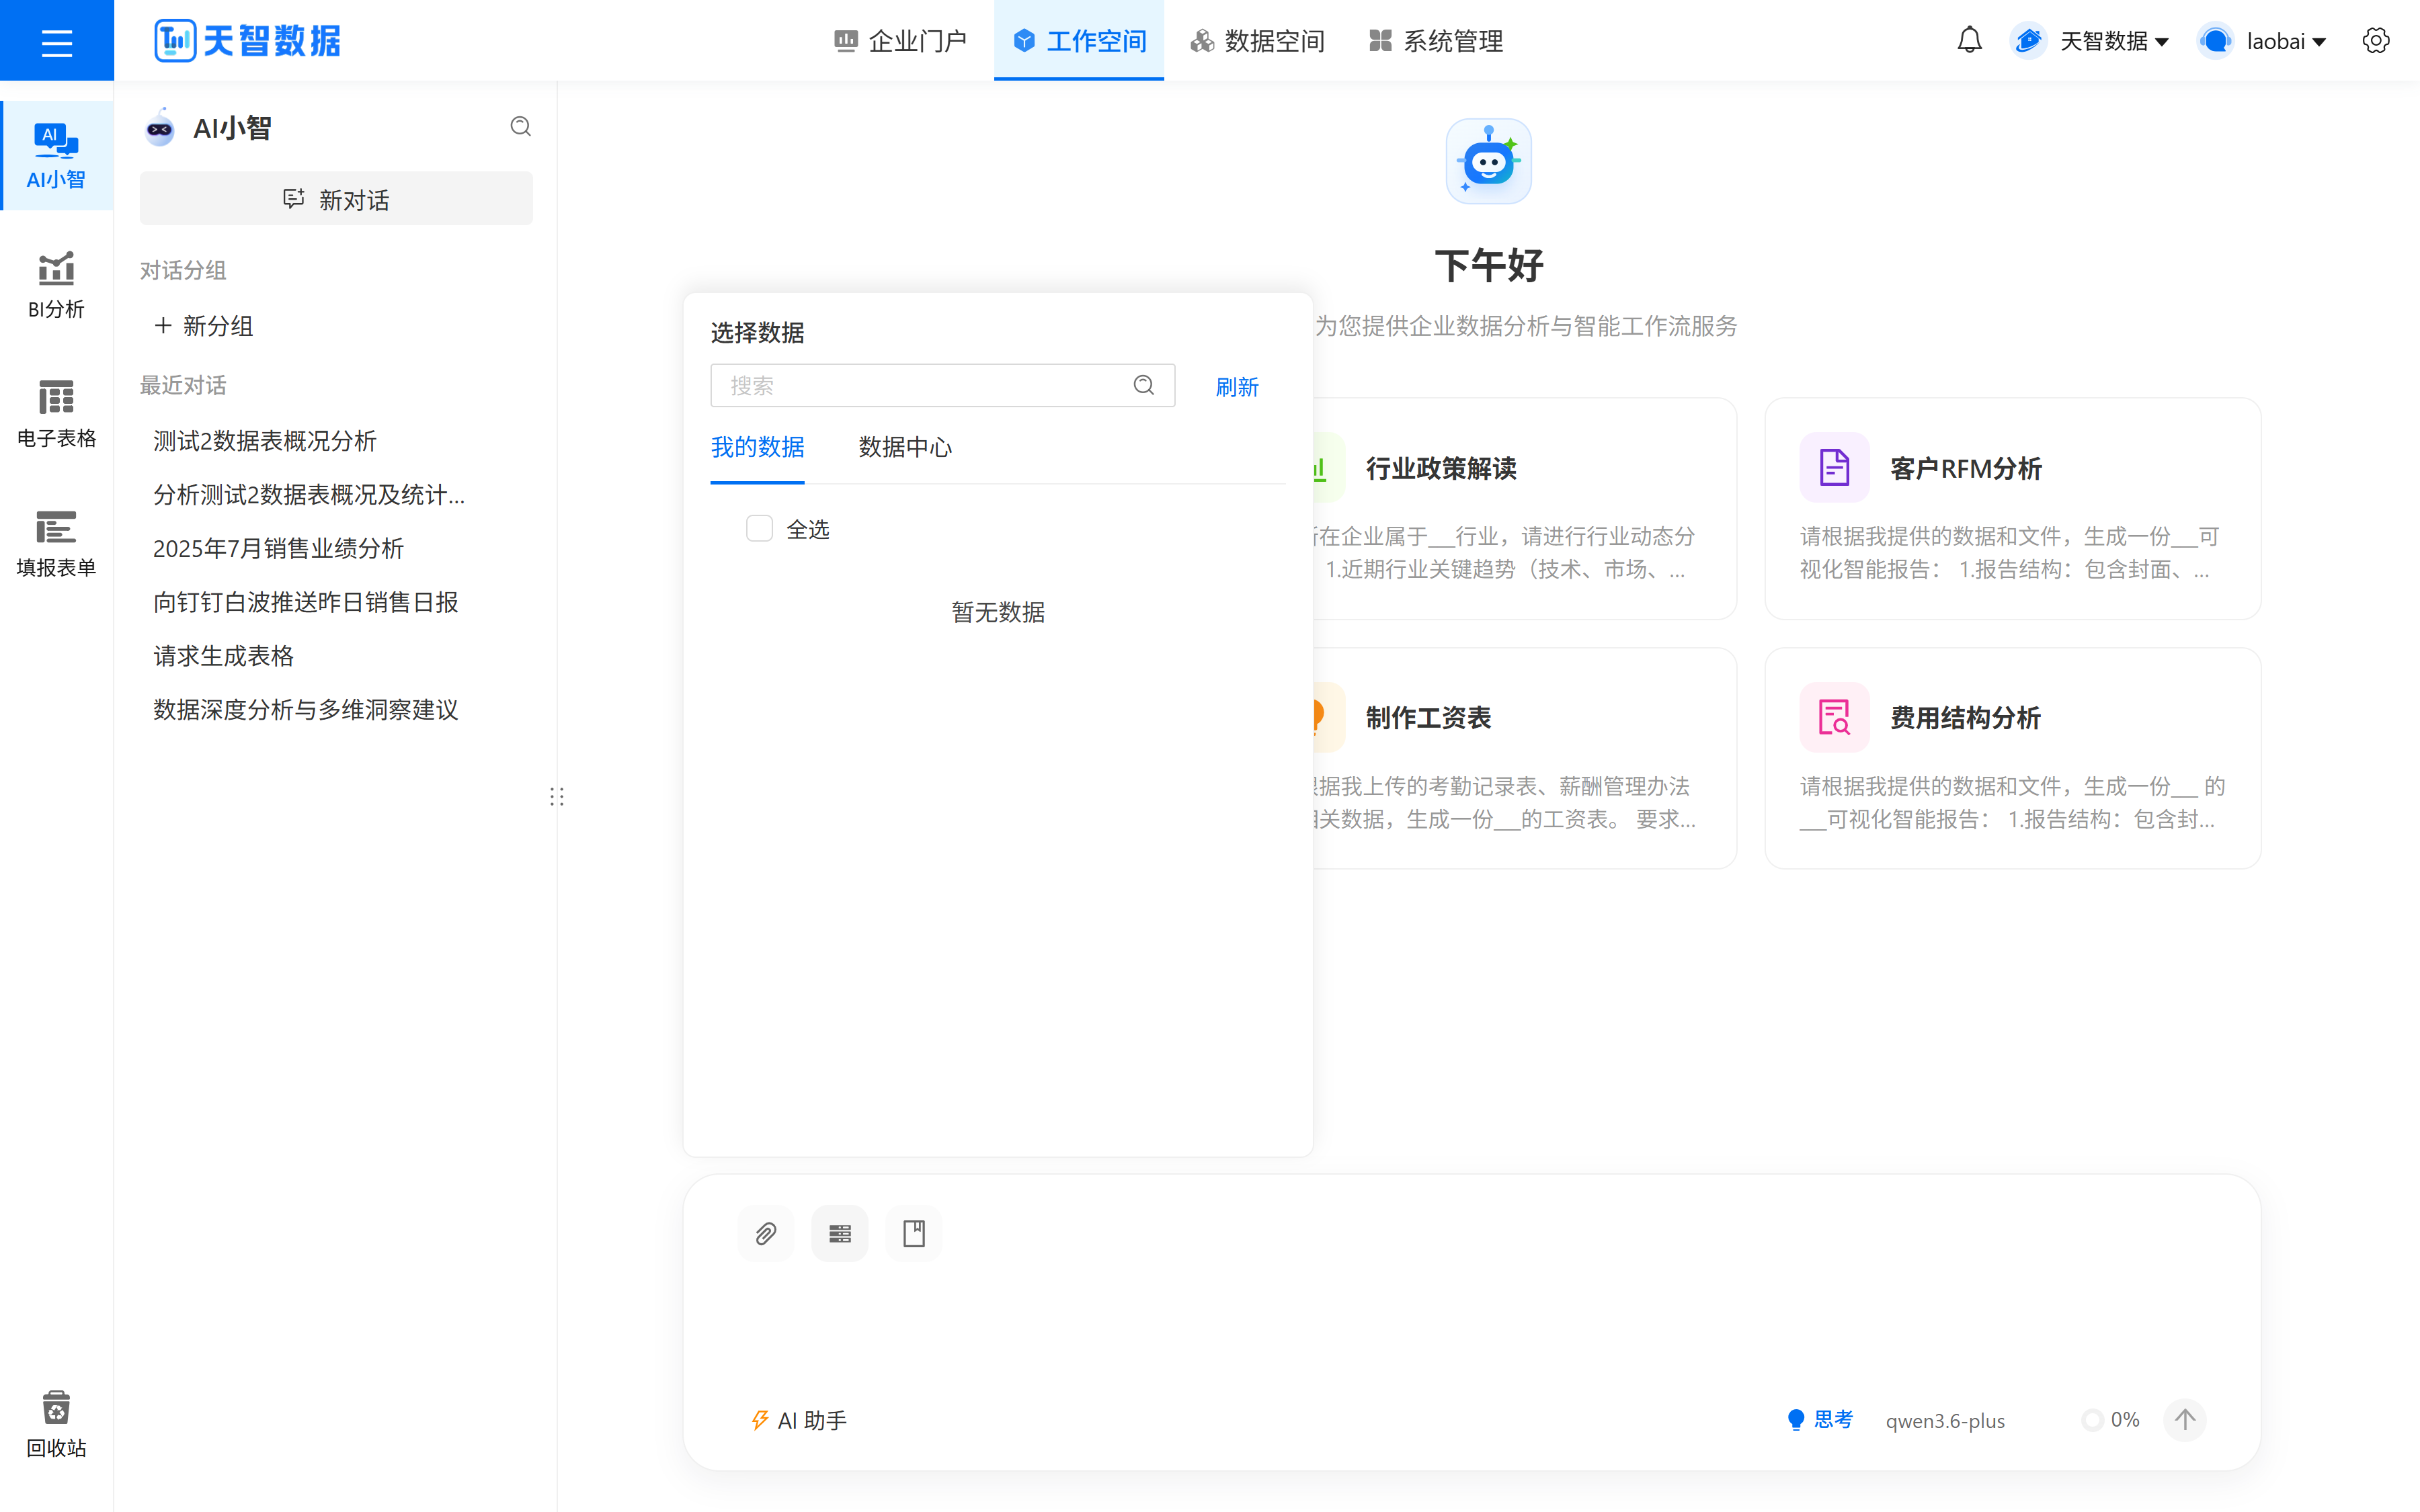Open the 费用结构分析 template card

(x=2012, y=758)
